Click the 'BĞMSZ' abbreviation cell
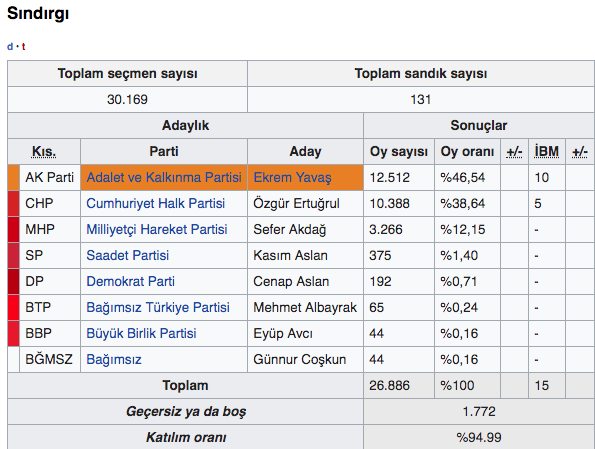The height and width of the screenshot is (449, 595). point(49,359)
